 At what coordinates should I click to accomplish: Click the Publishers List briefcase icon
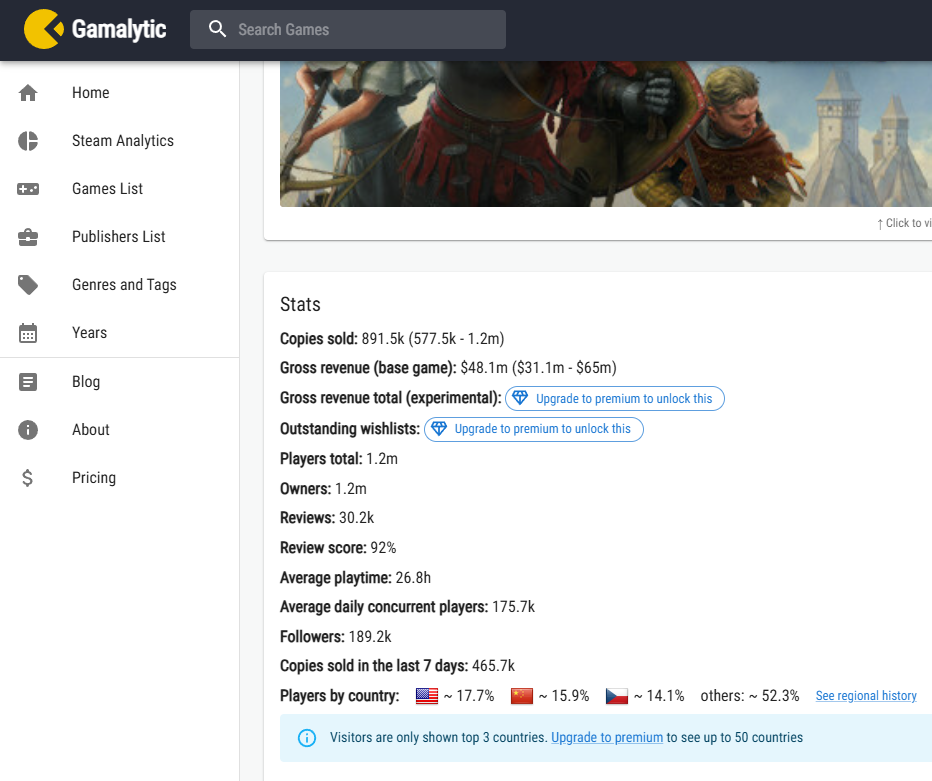tap(28, 237)
